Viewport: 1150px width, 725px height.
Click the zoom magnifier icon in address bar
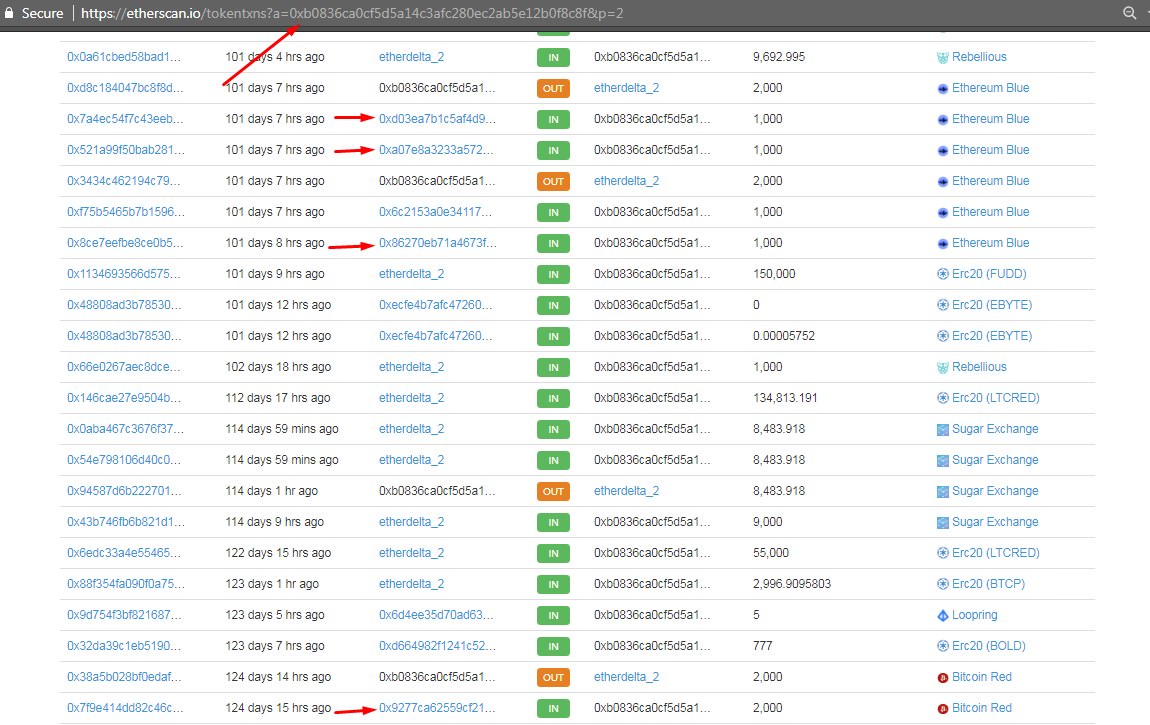click(x=1129, y=12)
